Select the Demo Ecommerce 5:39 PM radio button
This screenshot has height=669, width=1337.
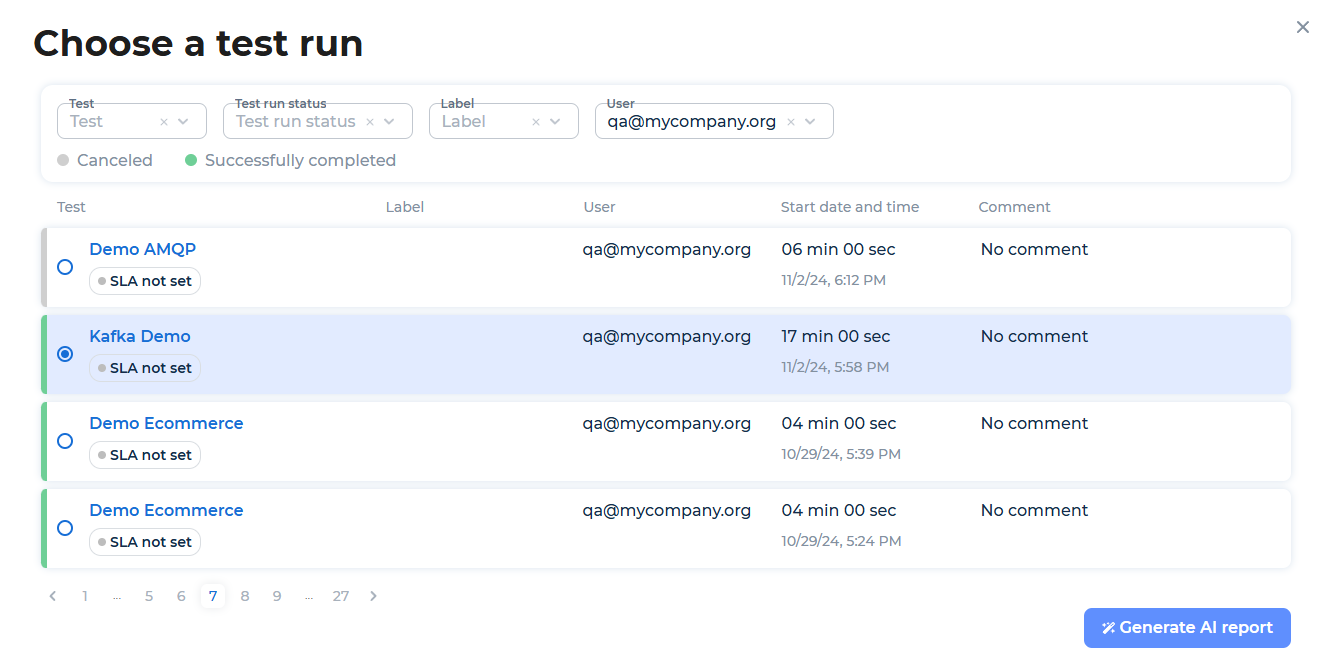(65, 441)
